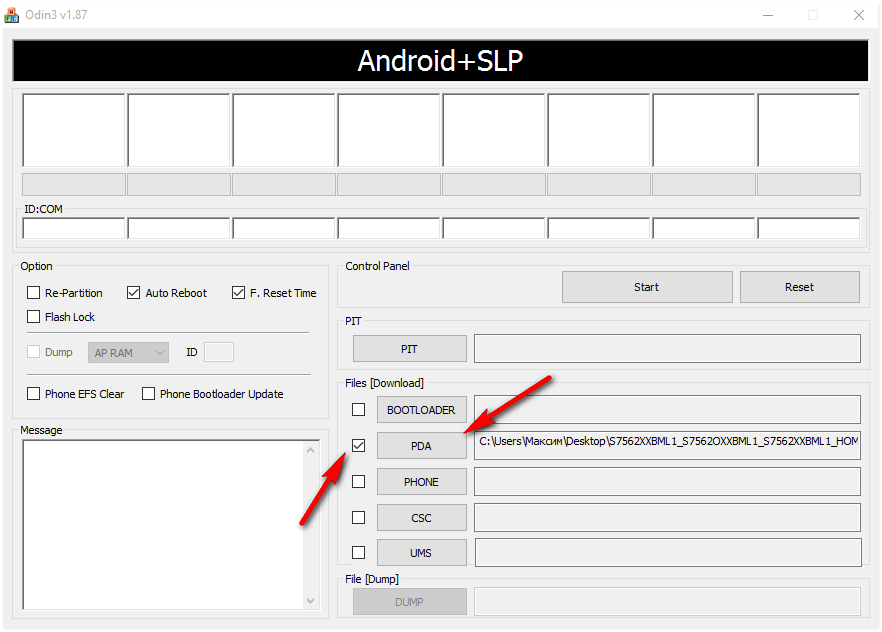The height and width of the screenshot is (632, 882).
Task: Click the BOOTLOADER file button
Action: tap(421, 410)
